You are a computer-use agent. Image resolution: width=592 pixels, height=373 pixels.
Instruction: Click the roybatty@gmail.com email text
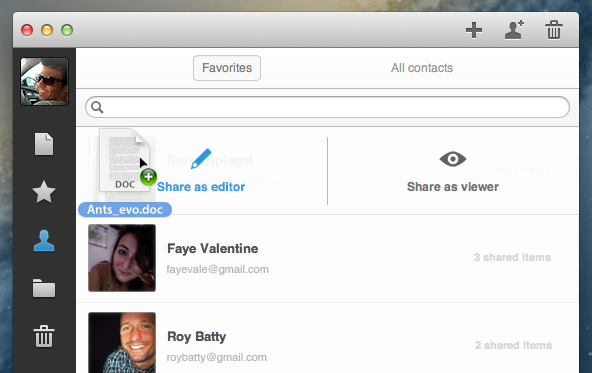[217, 357]
